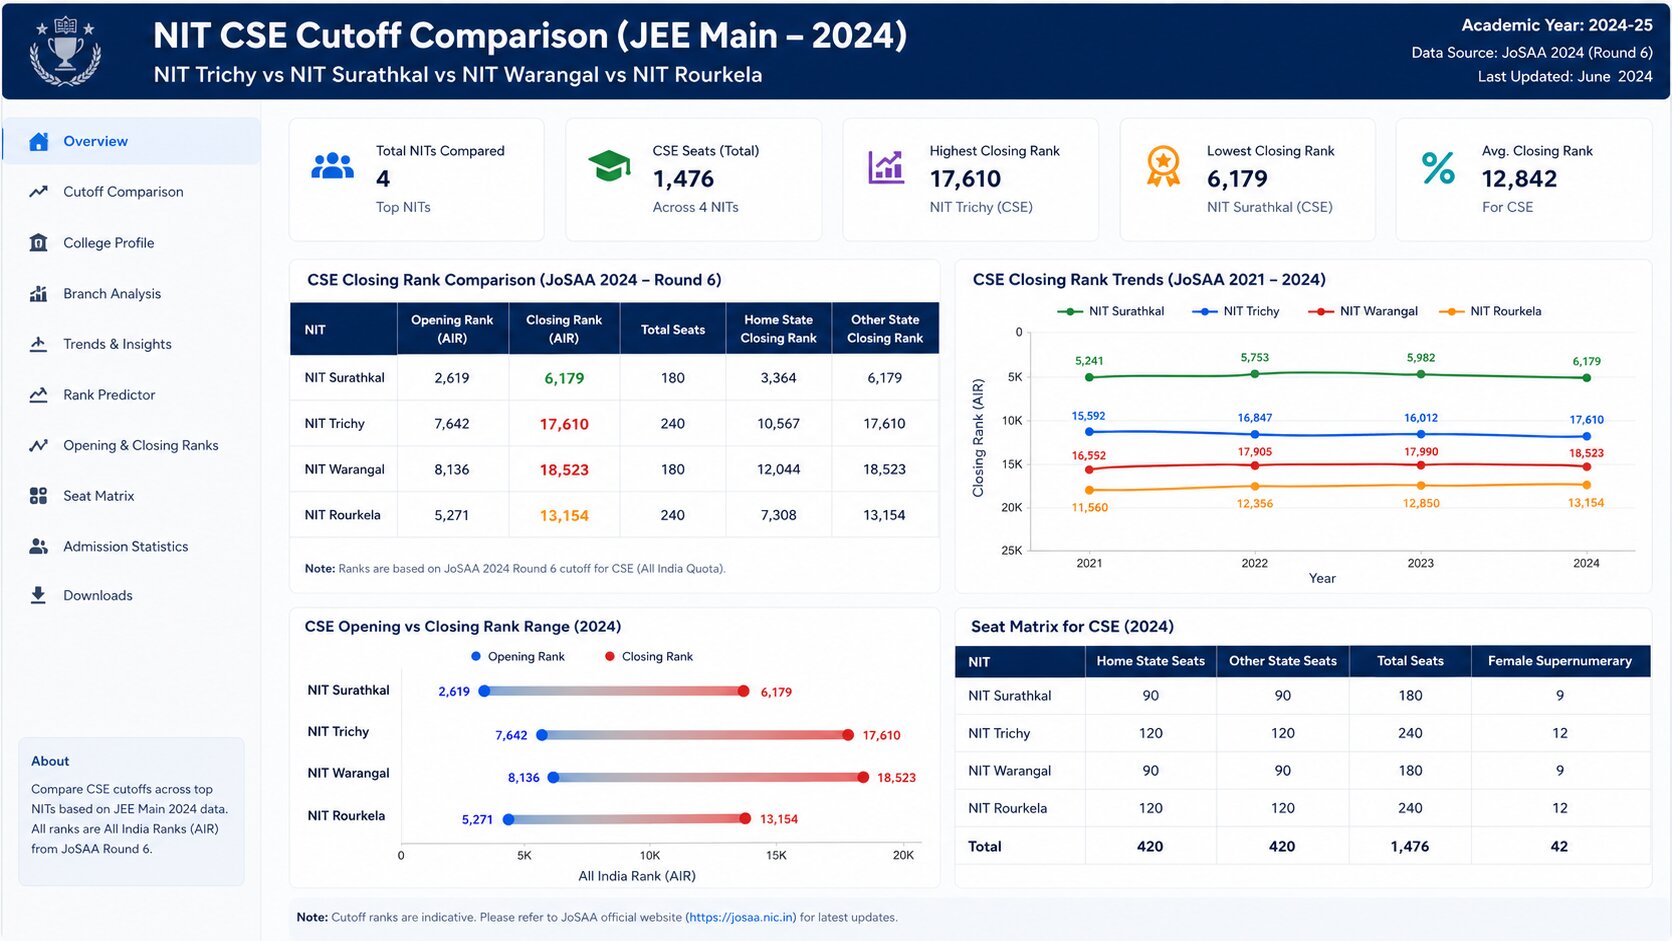Image resolution: width=1672 pixels, height=941 pixels.
Task: Click total seats value 1,476 in seat matrix
Action: [x=1410, y=846]
